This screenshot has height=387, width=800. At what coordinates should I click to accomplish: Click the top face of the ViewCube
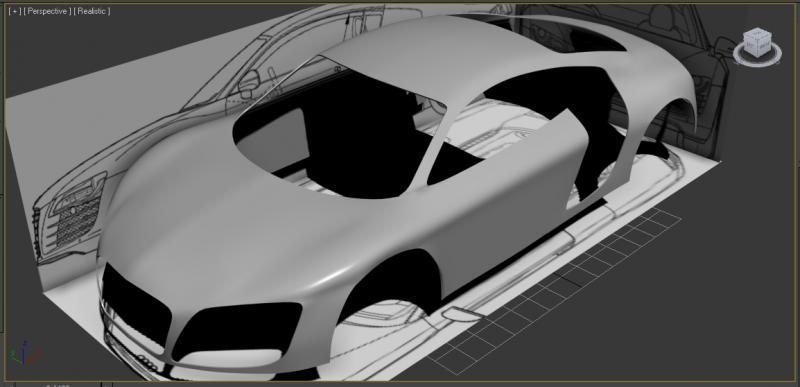click(x=758, y=34)
